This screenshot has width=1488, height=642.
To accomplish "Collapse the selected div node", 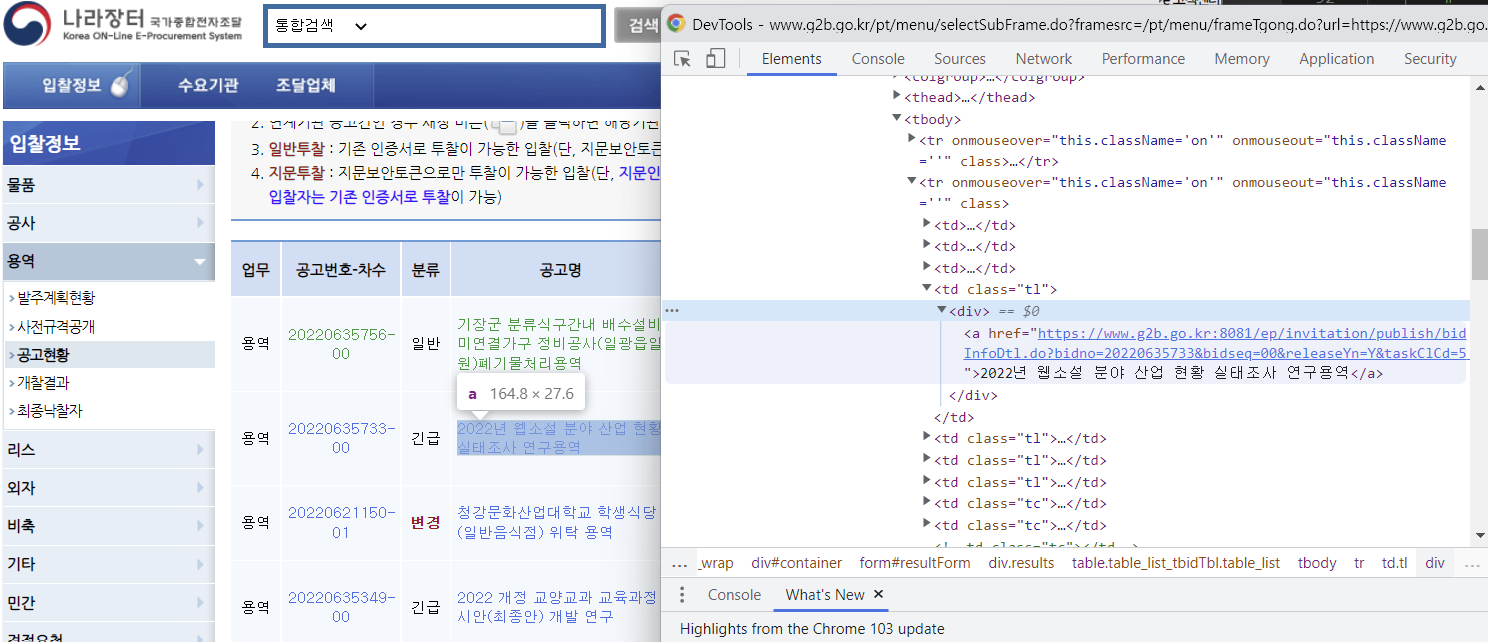I will (x=942, y=311).
